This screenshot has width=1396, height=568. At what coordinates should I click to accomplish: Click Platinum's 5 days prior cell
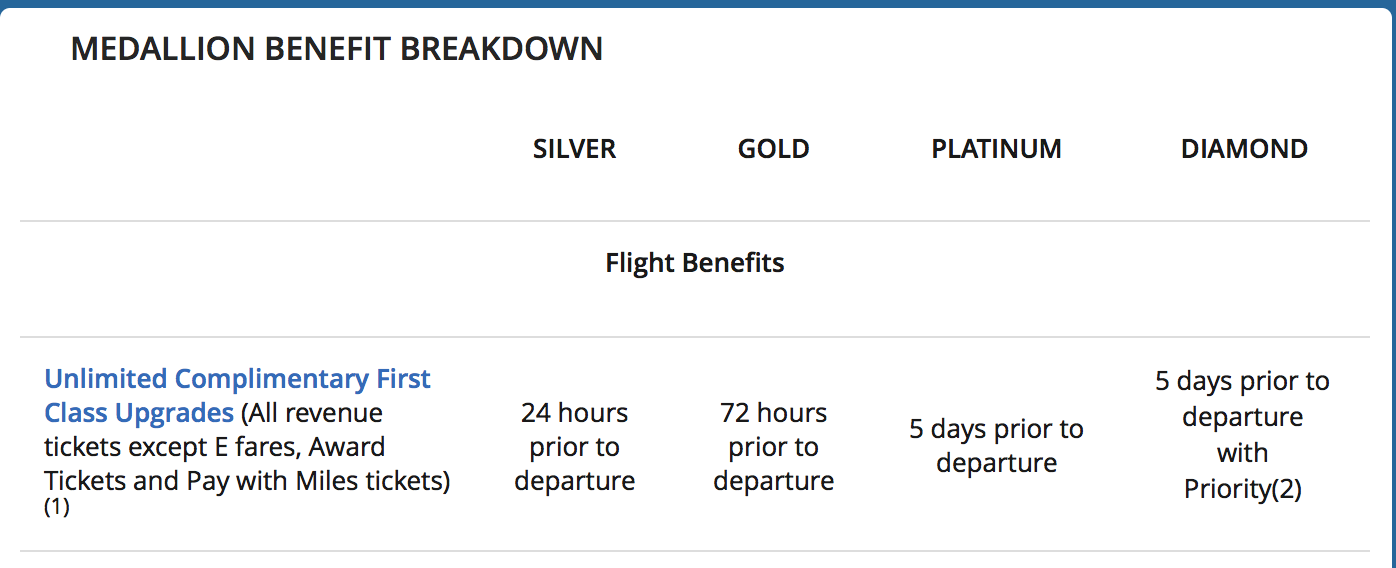pyautogui.click(x=996, y=446)
